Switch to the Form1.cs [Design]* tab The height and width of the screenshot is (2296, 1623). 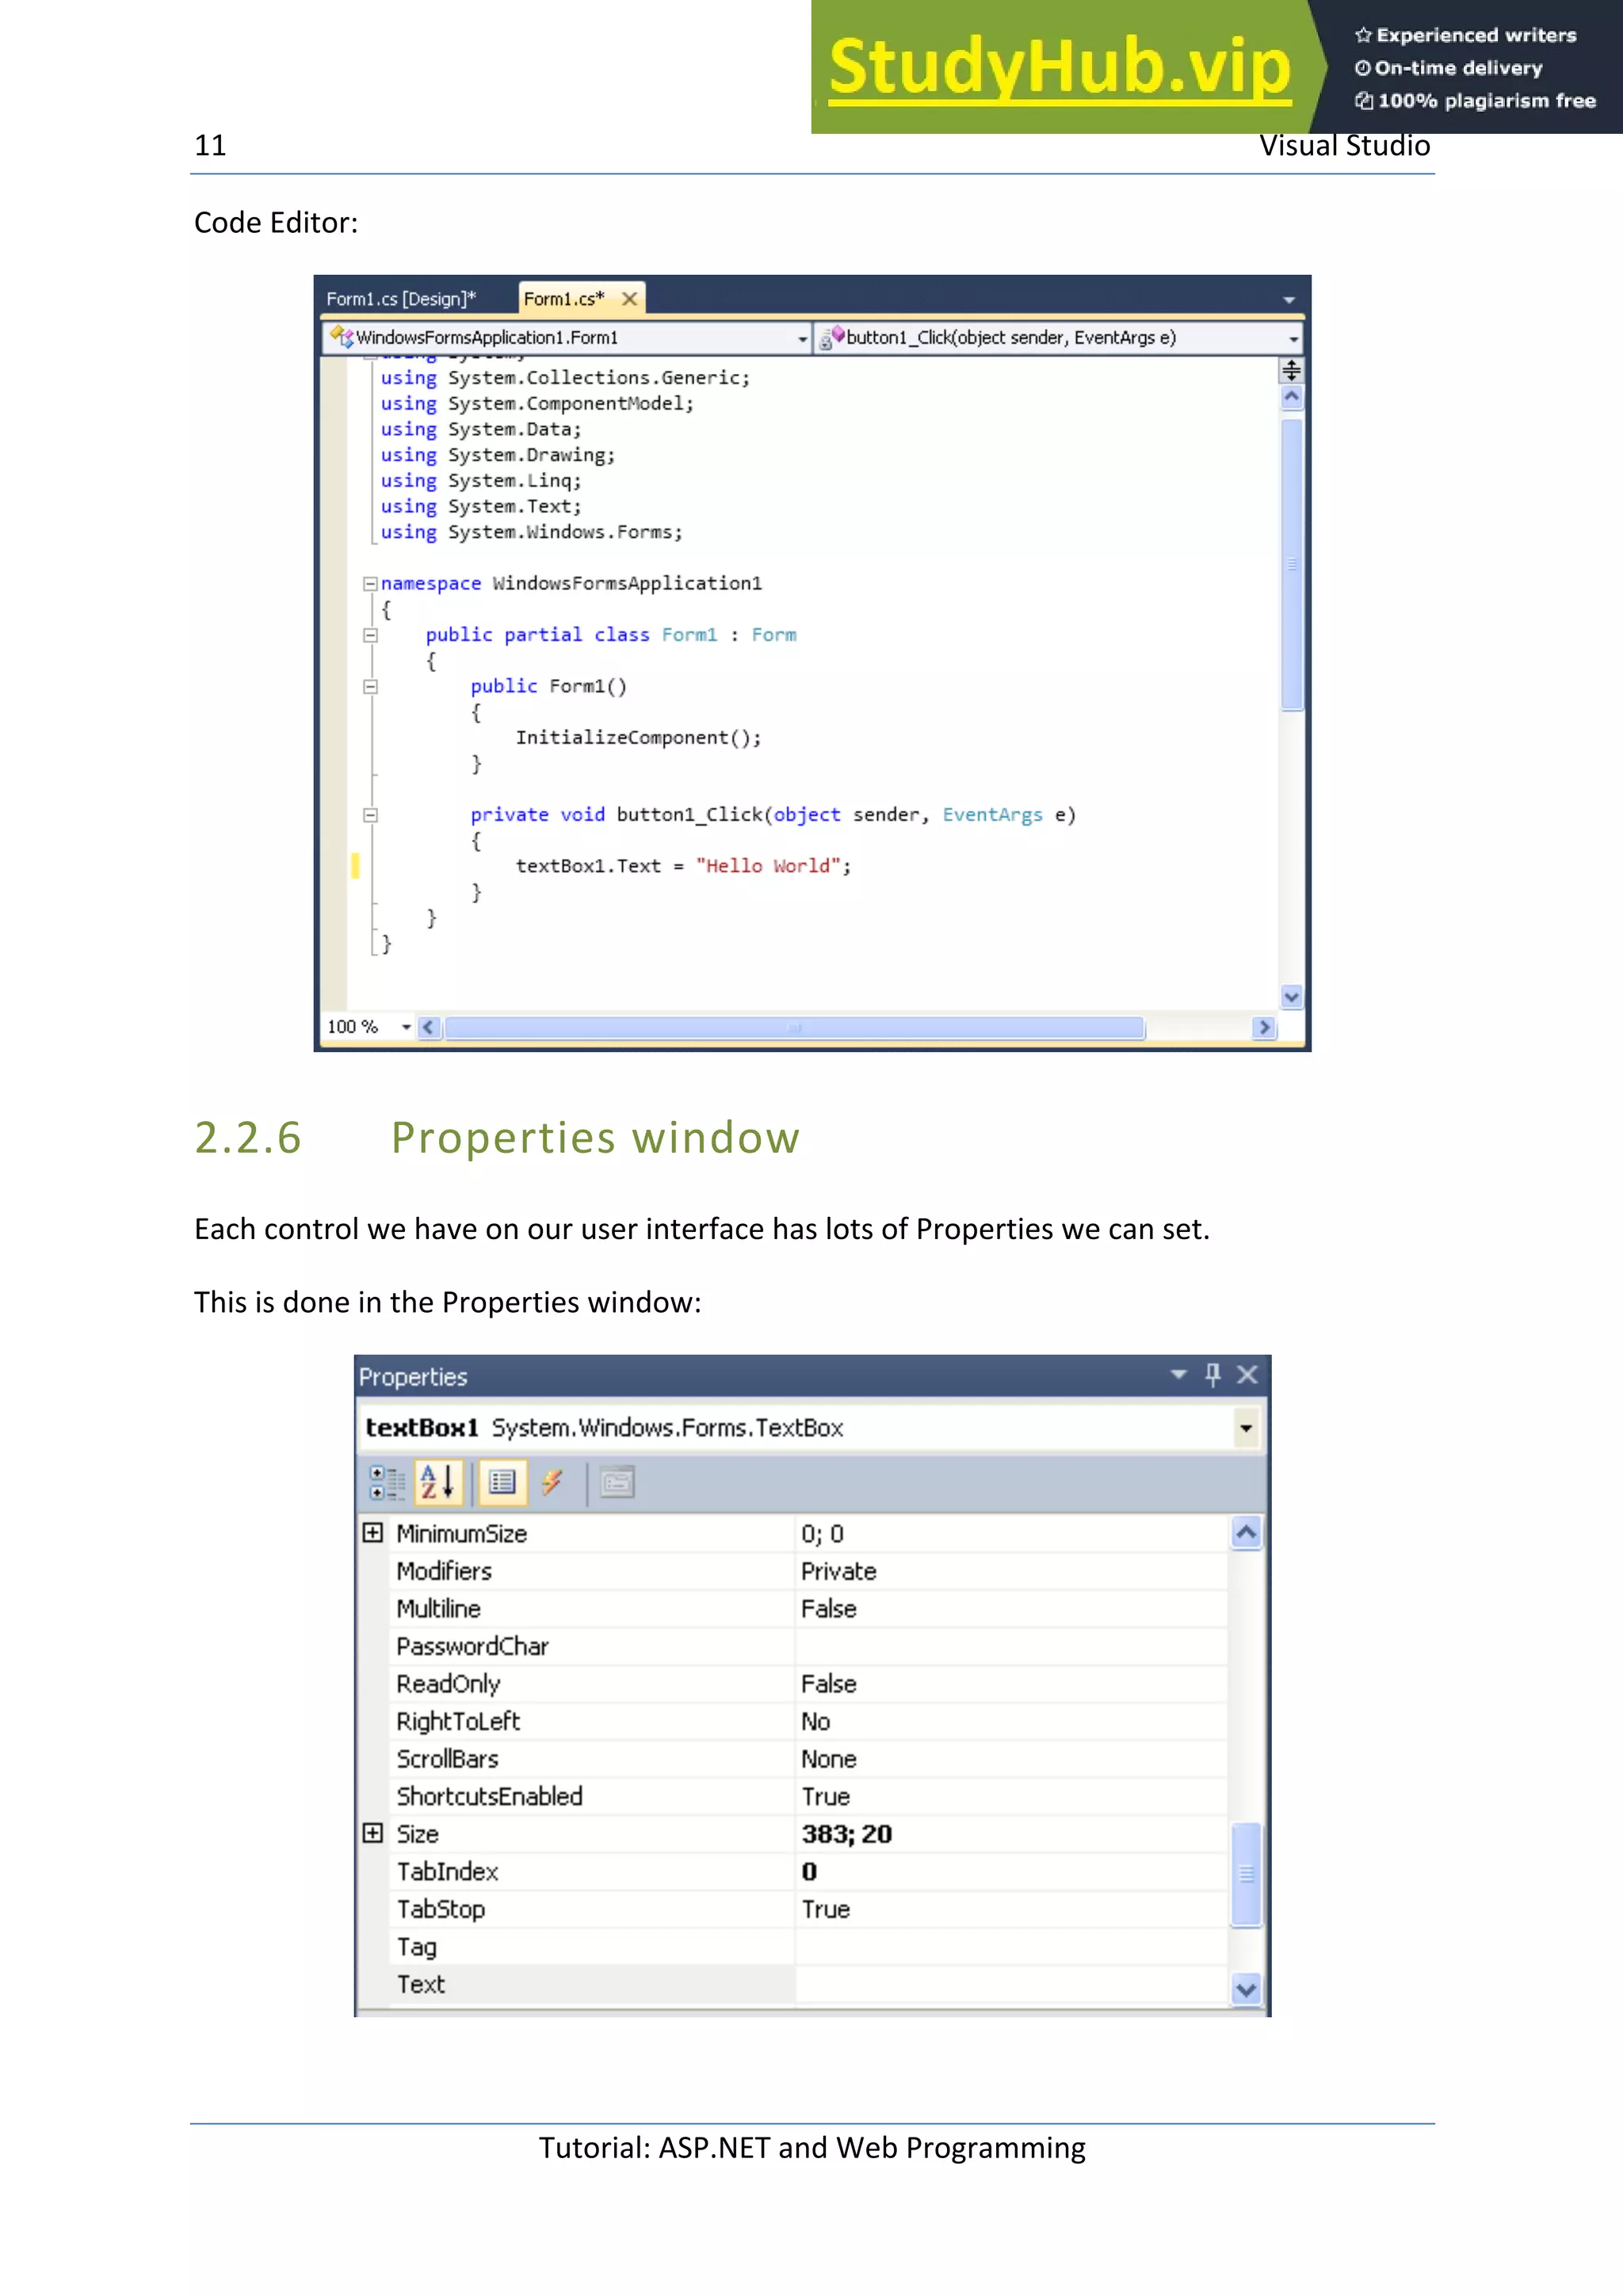point(401,299)
